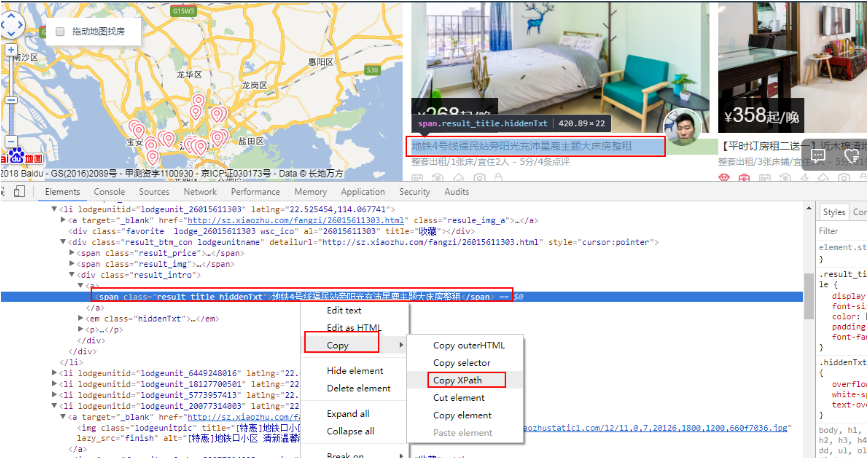Expand the a resule_img_a node
This screenshot has width=868, height=458.
(63, 220)
